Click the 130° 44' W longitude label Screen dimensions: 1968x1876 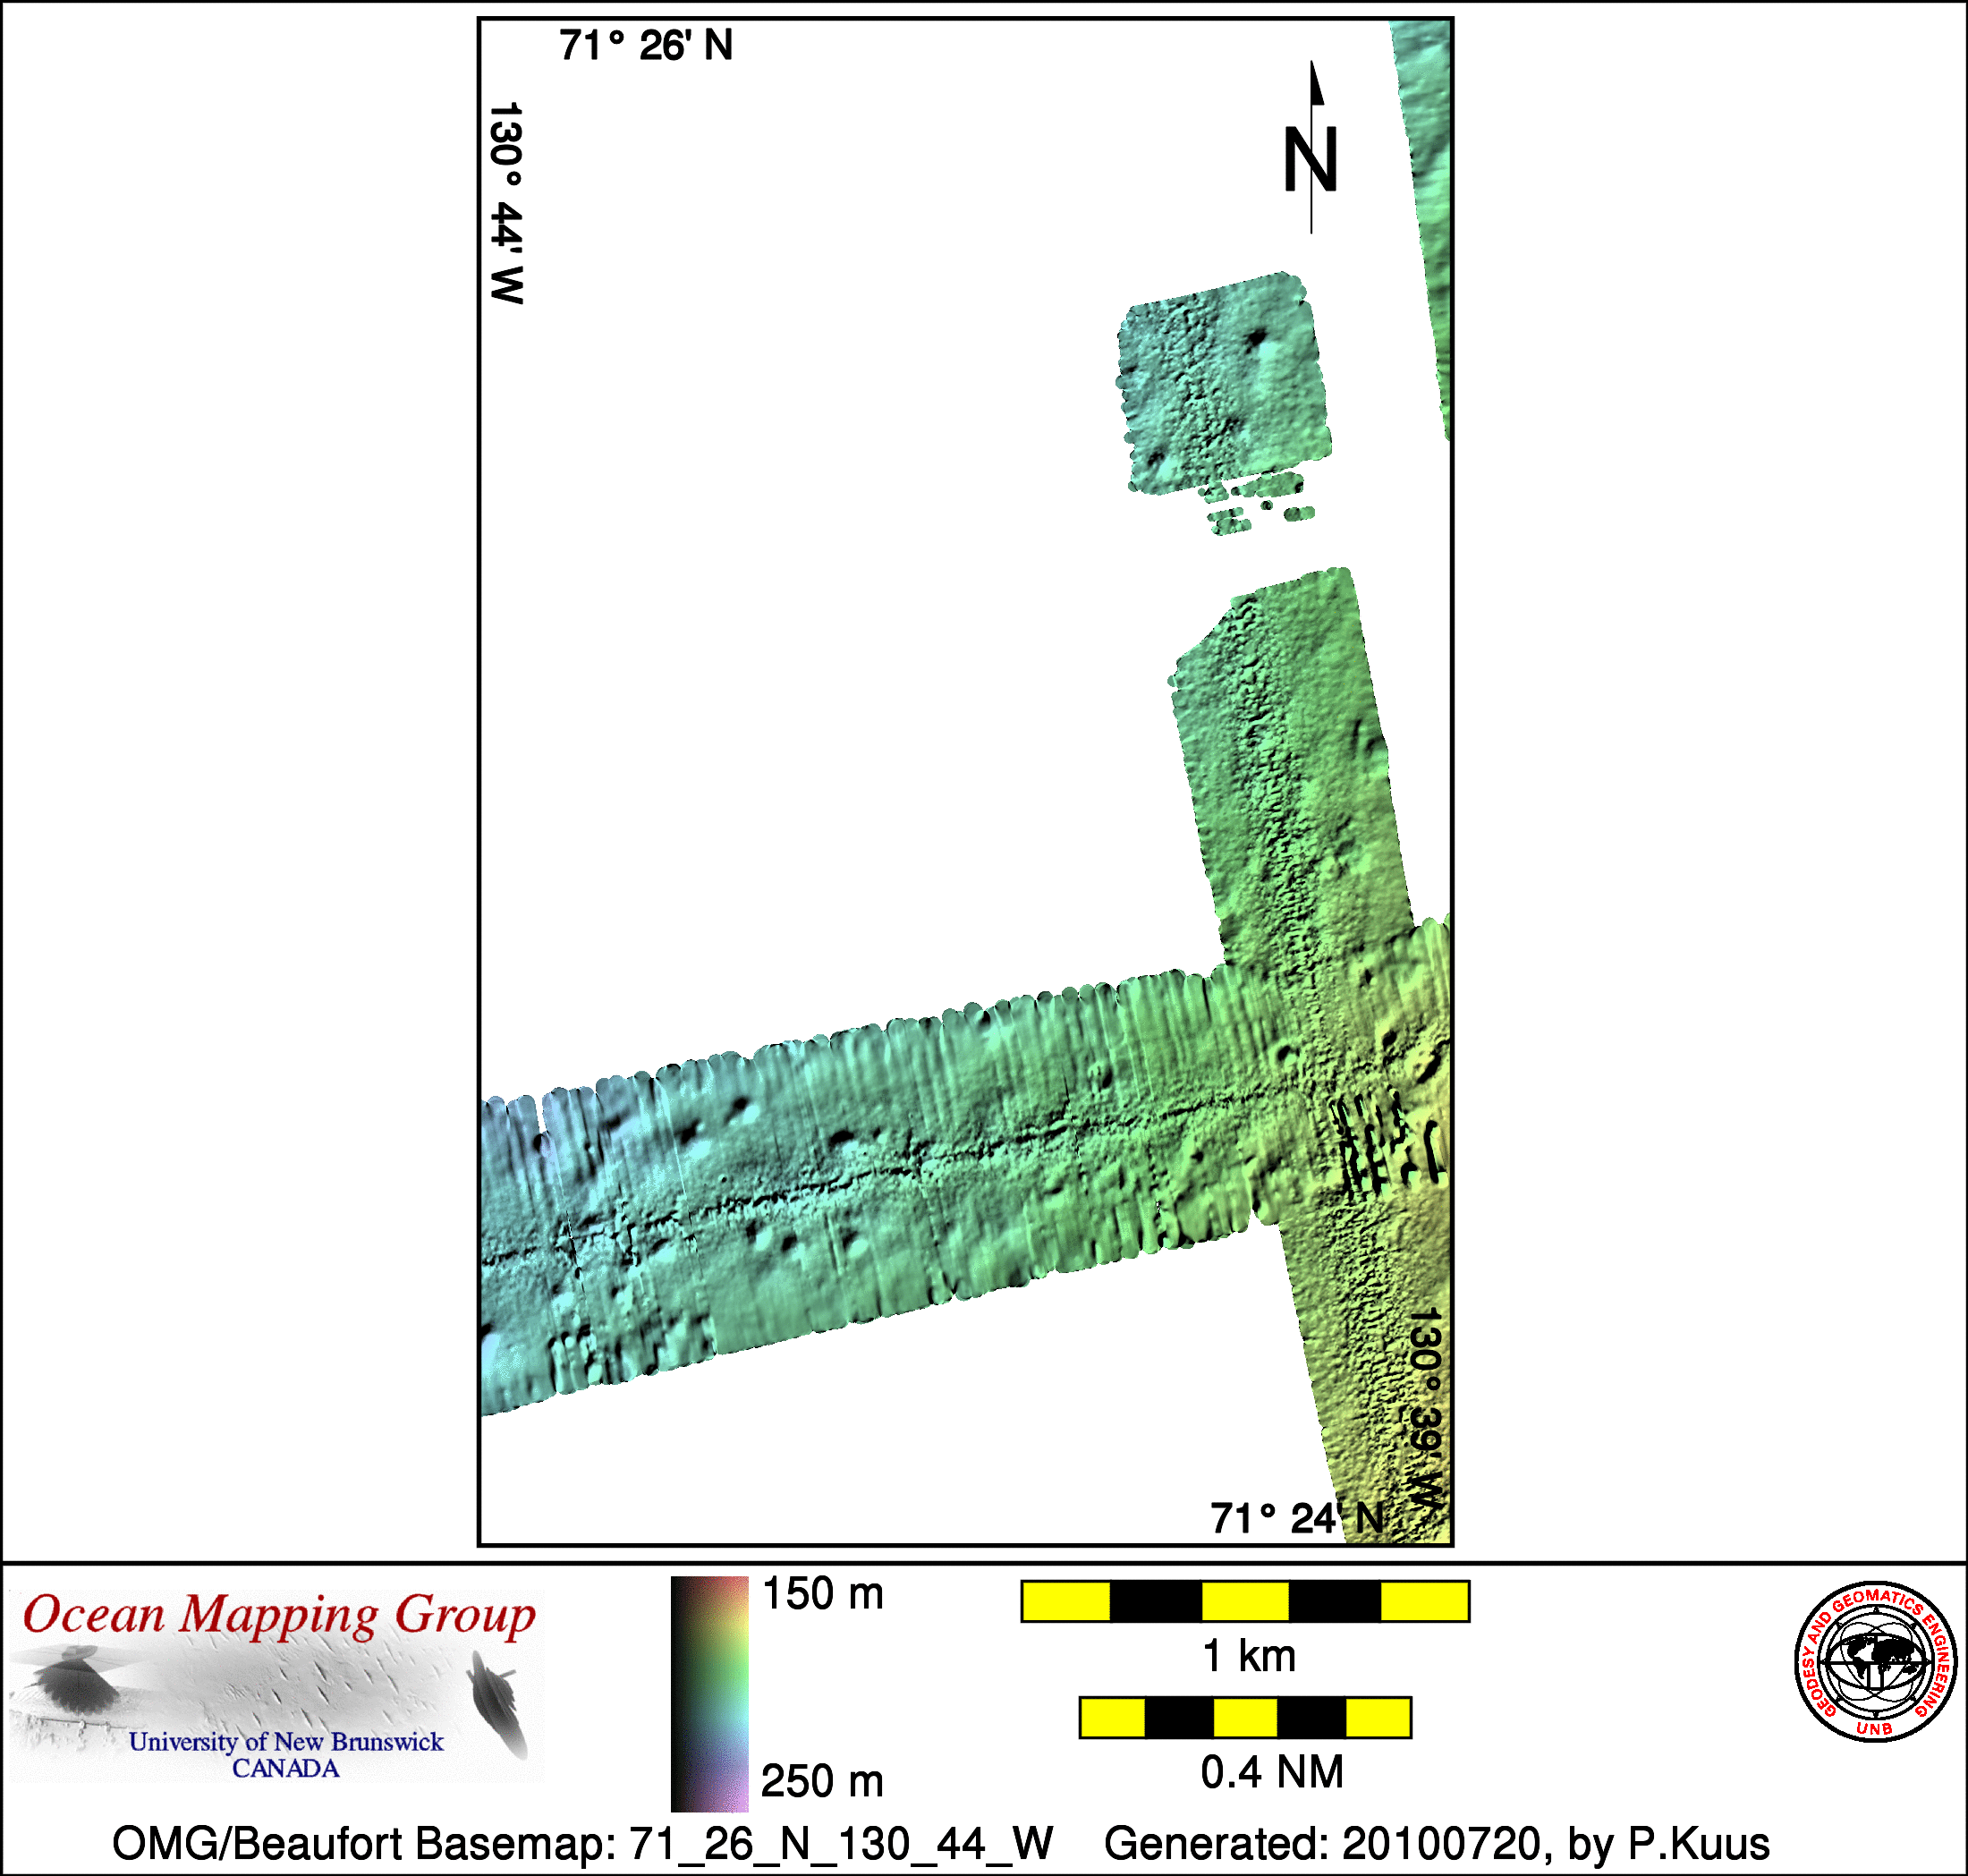click(507, 202)
